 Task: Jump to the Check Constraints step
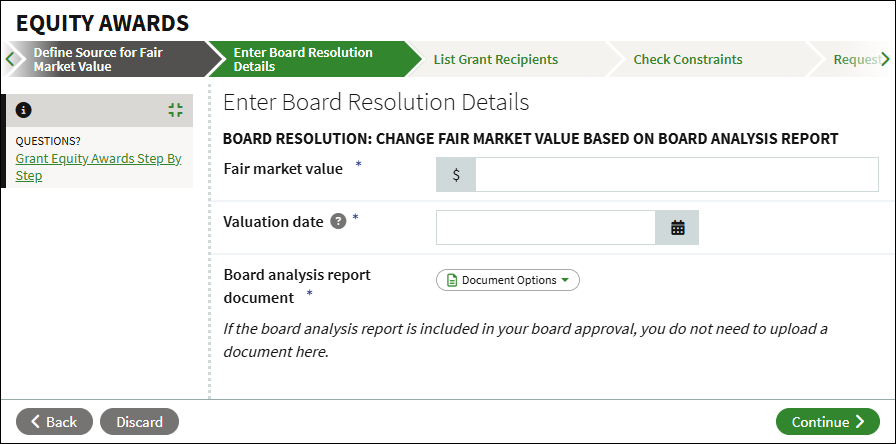coord(687,59)
